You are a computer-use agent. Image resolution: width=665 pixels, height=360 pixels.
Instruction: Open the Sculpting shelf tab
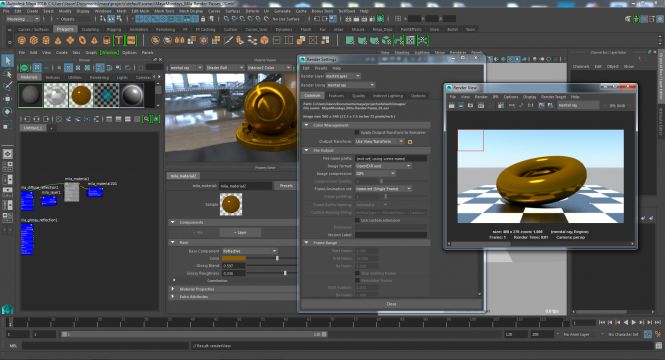coord(90,29)
